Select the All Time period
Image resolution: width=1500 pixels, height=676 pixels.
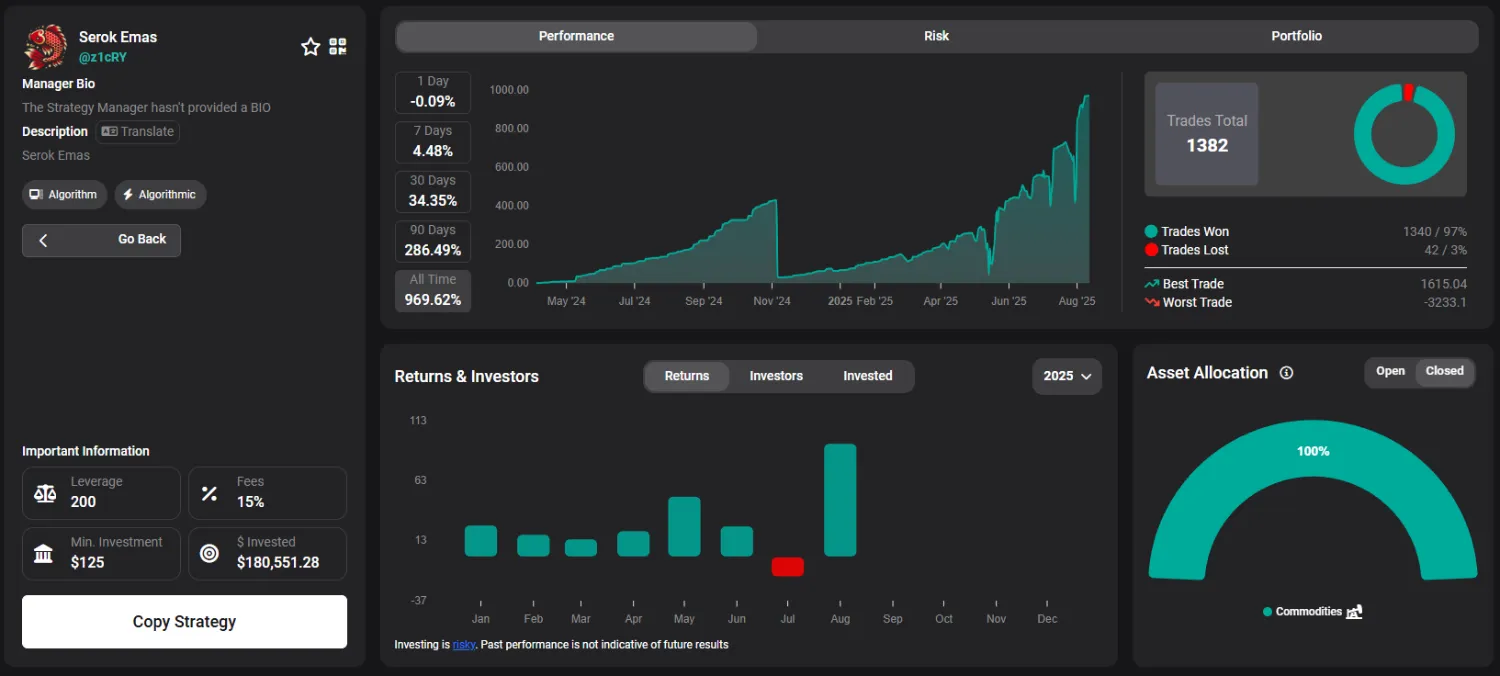click(433, 291)
